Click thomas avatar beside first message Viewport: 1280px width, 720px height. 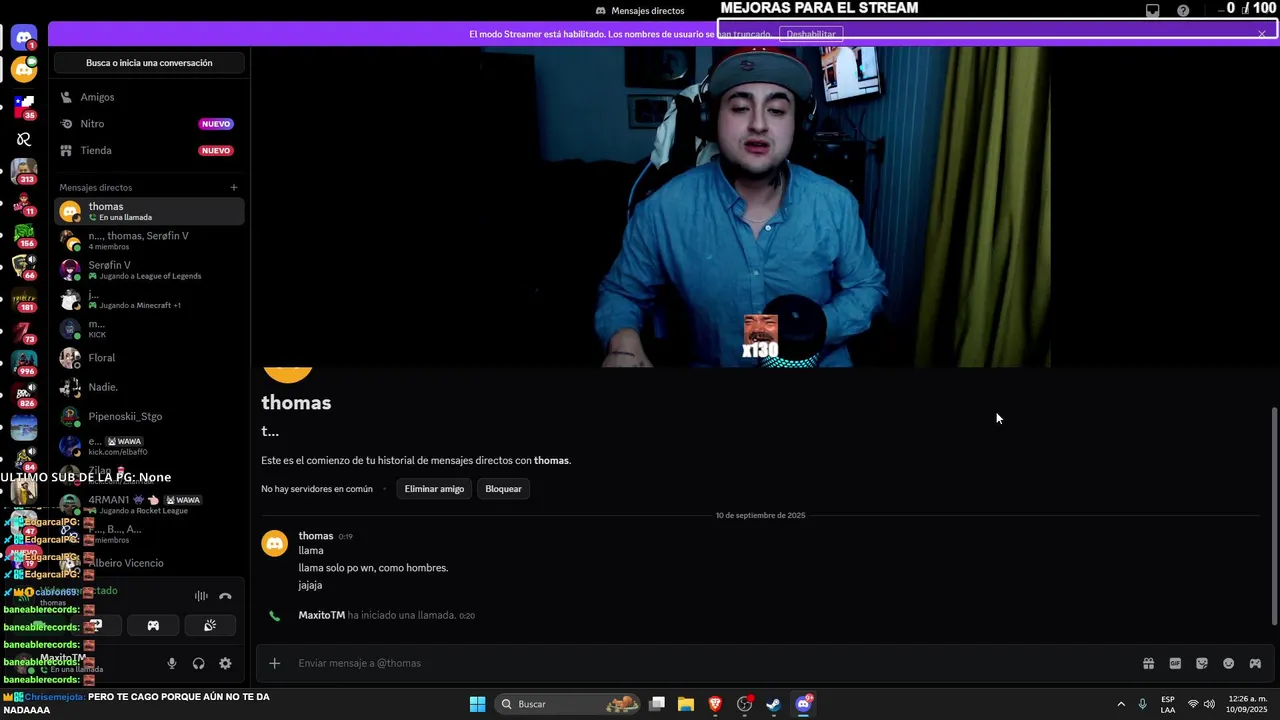[274, 543]
